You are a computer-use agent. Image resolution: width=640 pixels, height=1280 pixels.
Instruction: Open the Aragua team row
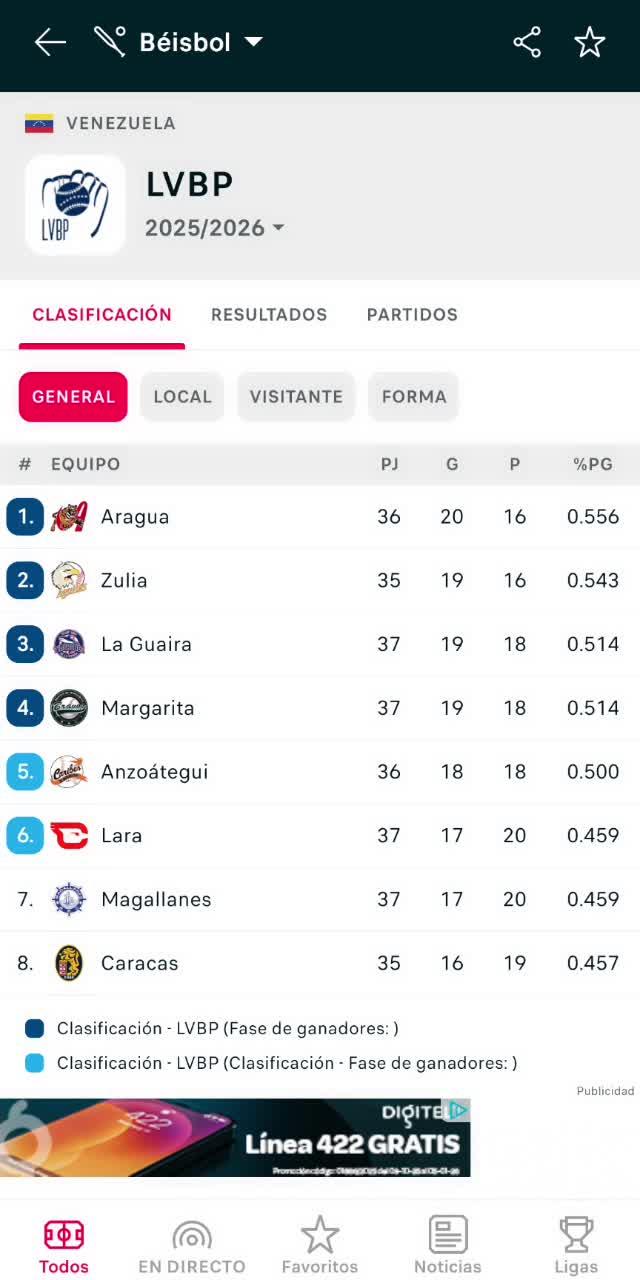click(x=320, y=517)
